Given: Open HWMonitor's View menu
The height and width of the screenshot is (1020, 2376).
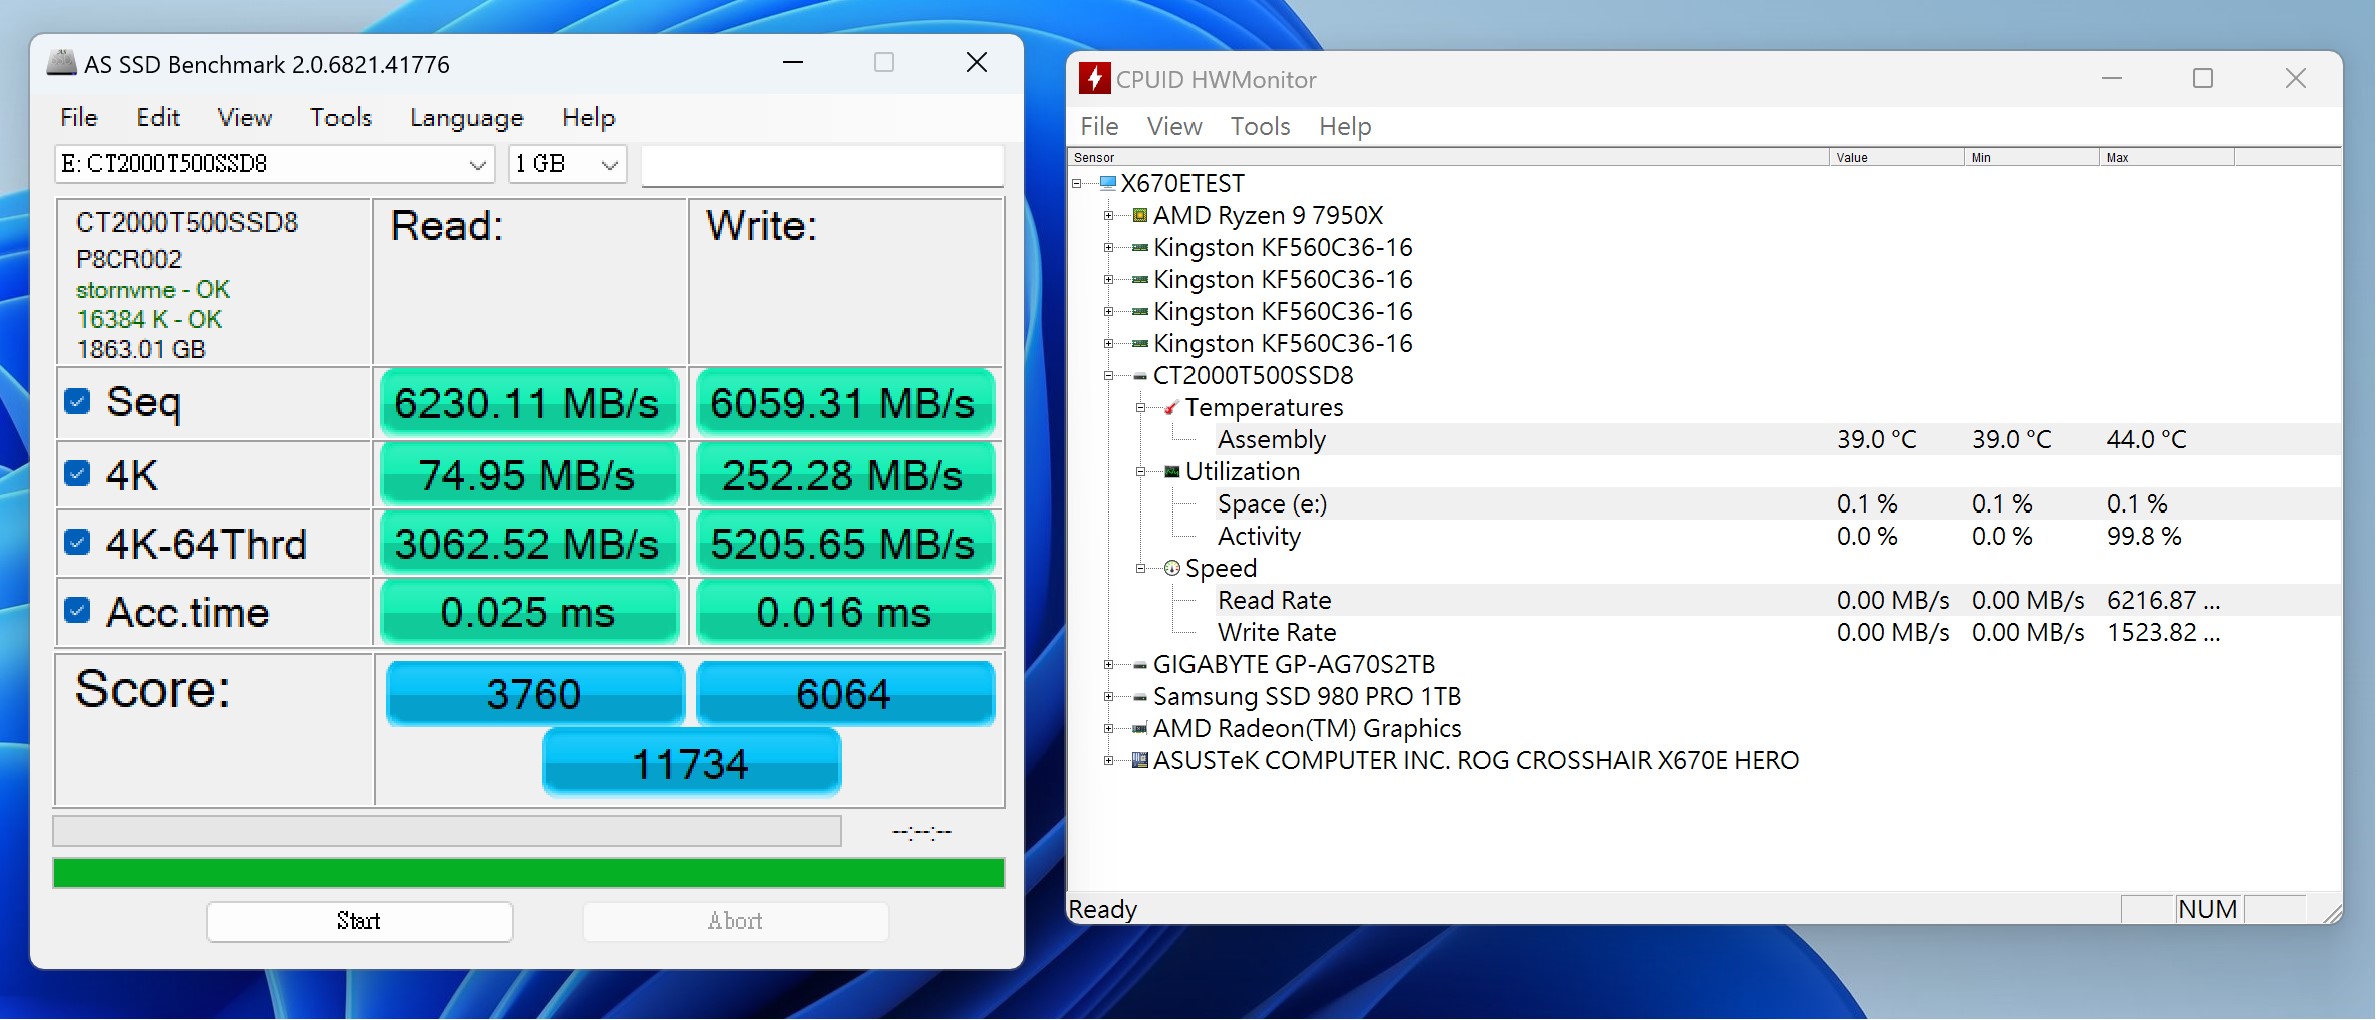Looking at the screenshot, I should point(1173,126).
